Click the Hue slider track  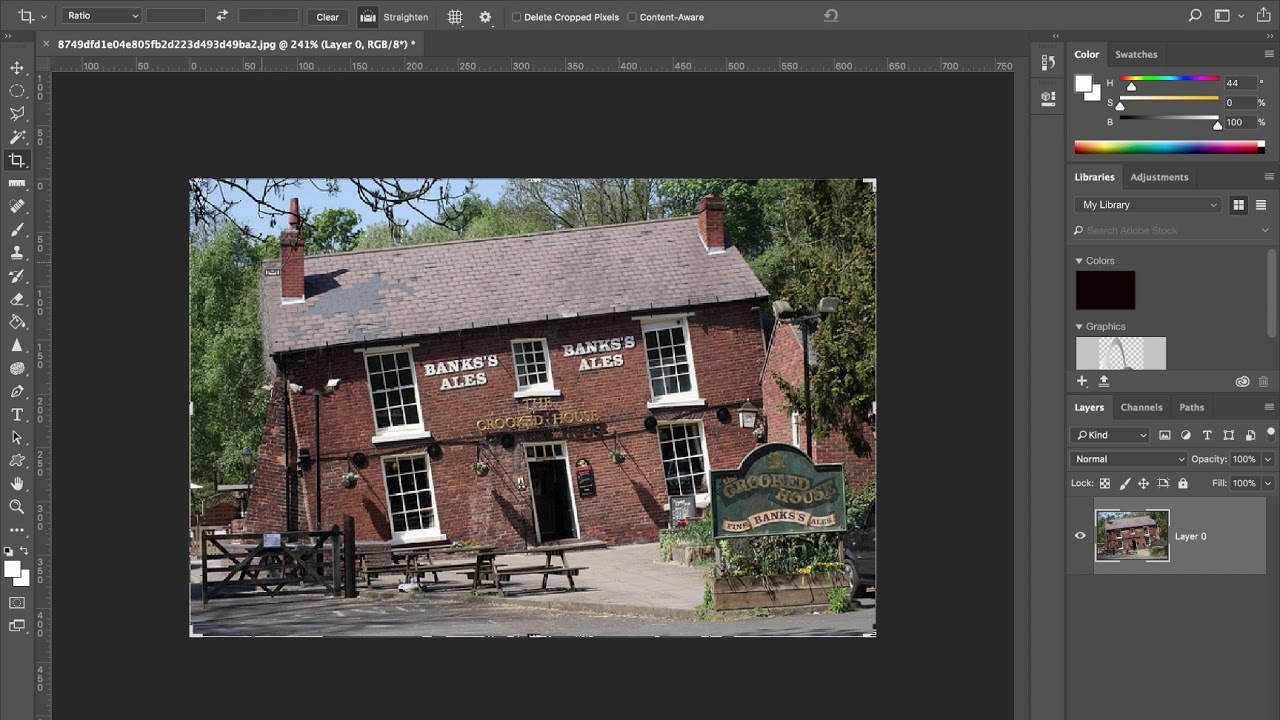coord(1168,78)
